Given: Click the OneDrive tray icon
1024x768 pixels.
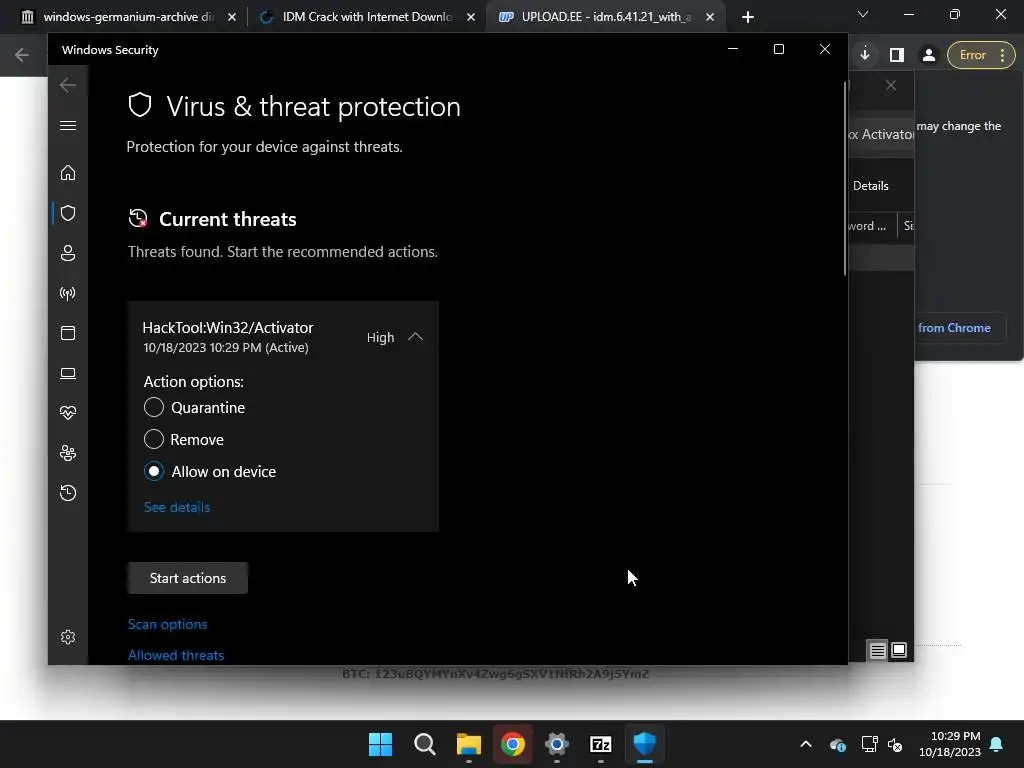Looking at the screenshot, I should click(x=838, y=744).
